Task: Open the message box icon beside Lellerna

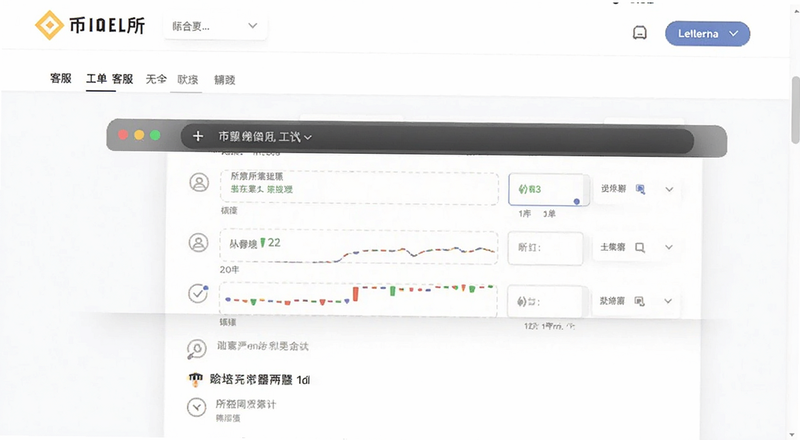Action: tap(639, 33)
